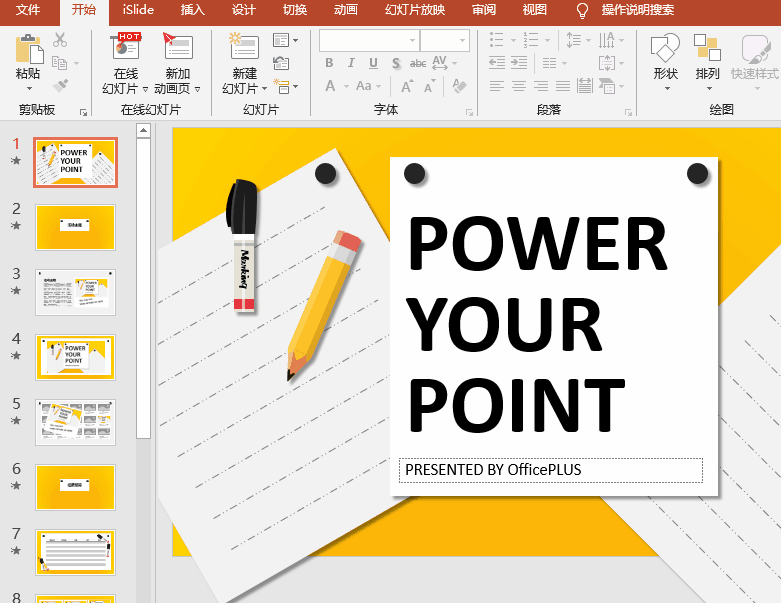Click increase font size icon
Image resolution: width=781 pixels, height=603 pixels.
pos(406,87)
